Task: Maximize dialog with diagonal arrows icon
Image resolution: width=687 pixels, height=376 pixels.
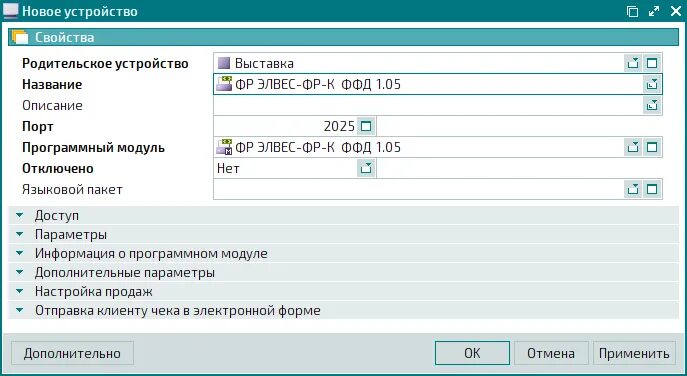Action: click(654, 11)
